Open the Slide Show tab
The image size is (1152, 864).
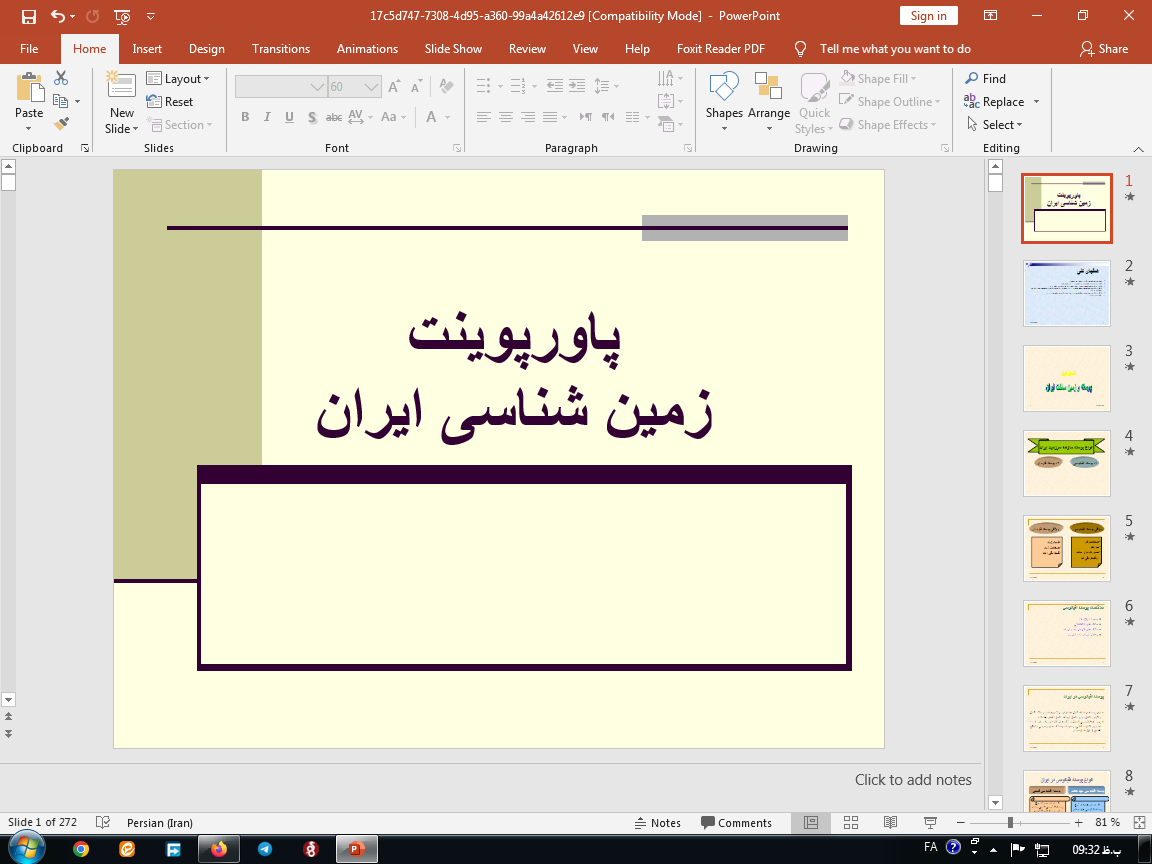(453, 48)
